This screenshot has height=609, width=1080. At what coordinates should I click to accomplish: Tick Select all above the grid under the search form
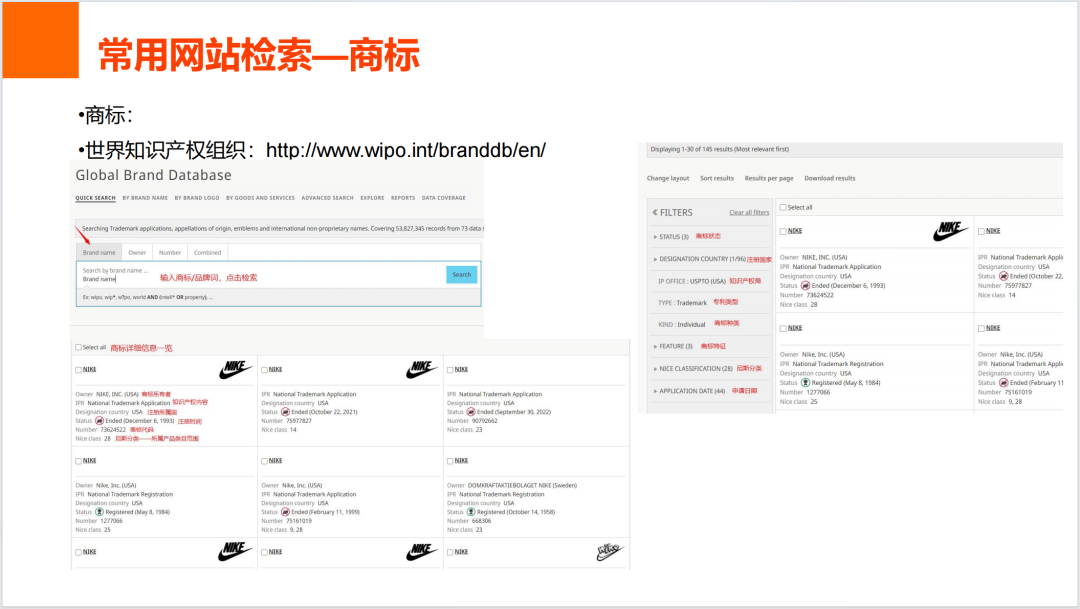pos(79,347)
